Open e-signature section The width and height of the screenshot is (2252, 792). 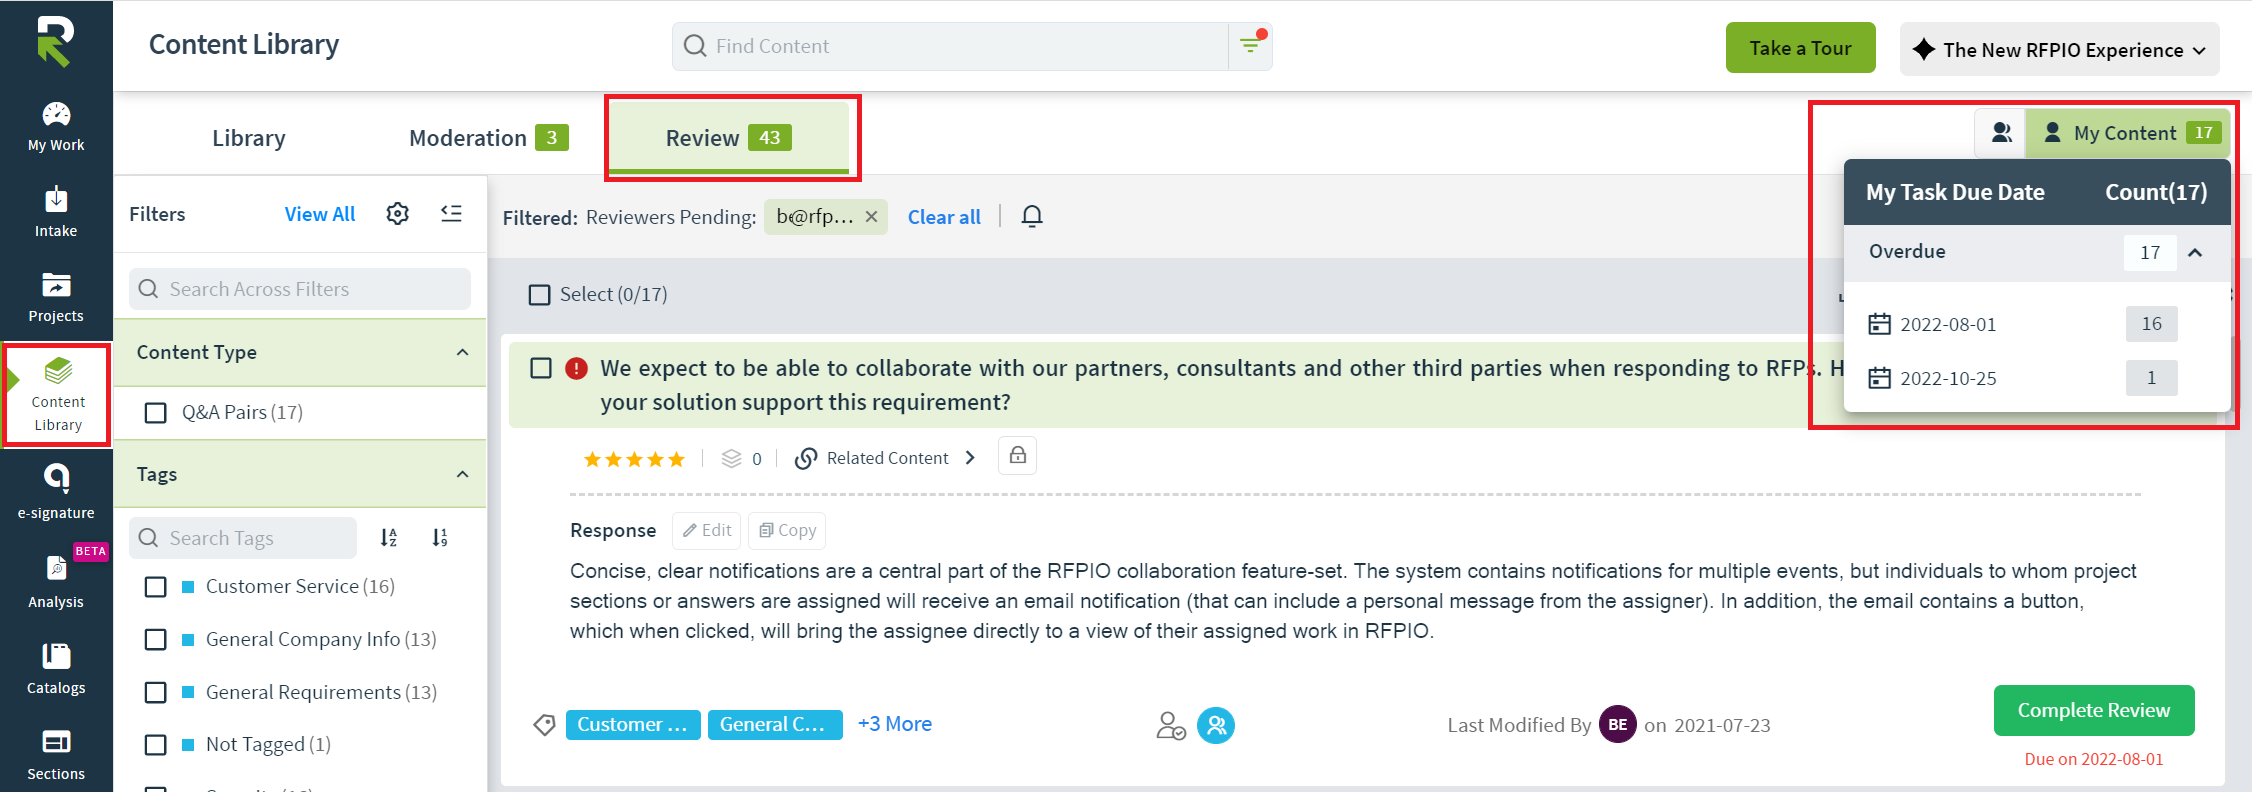point(56,491)
